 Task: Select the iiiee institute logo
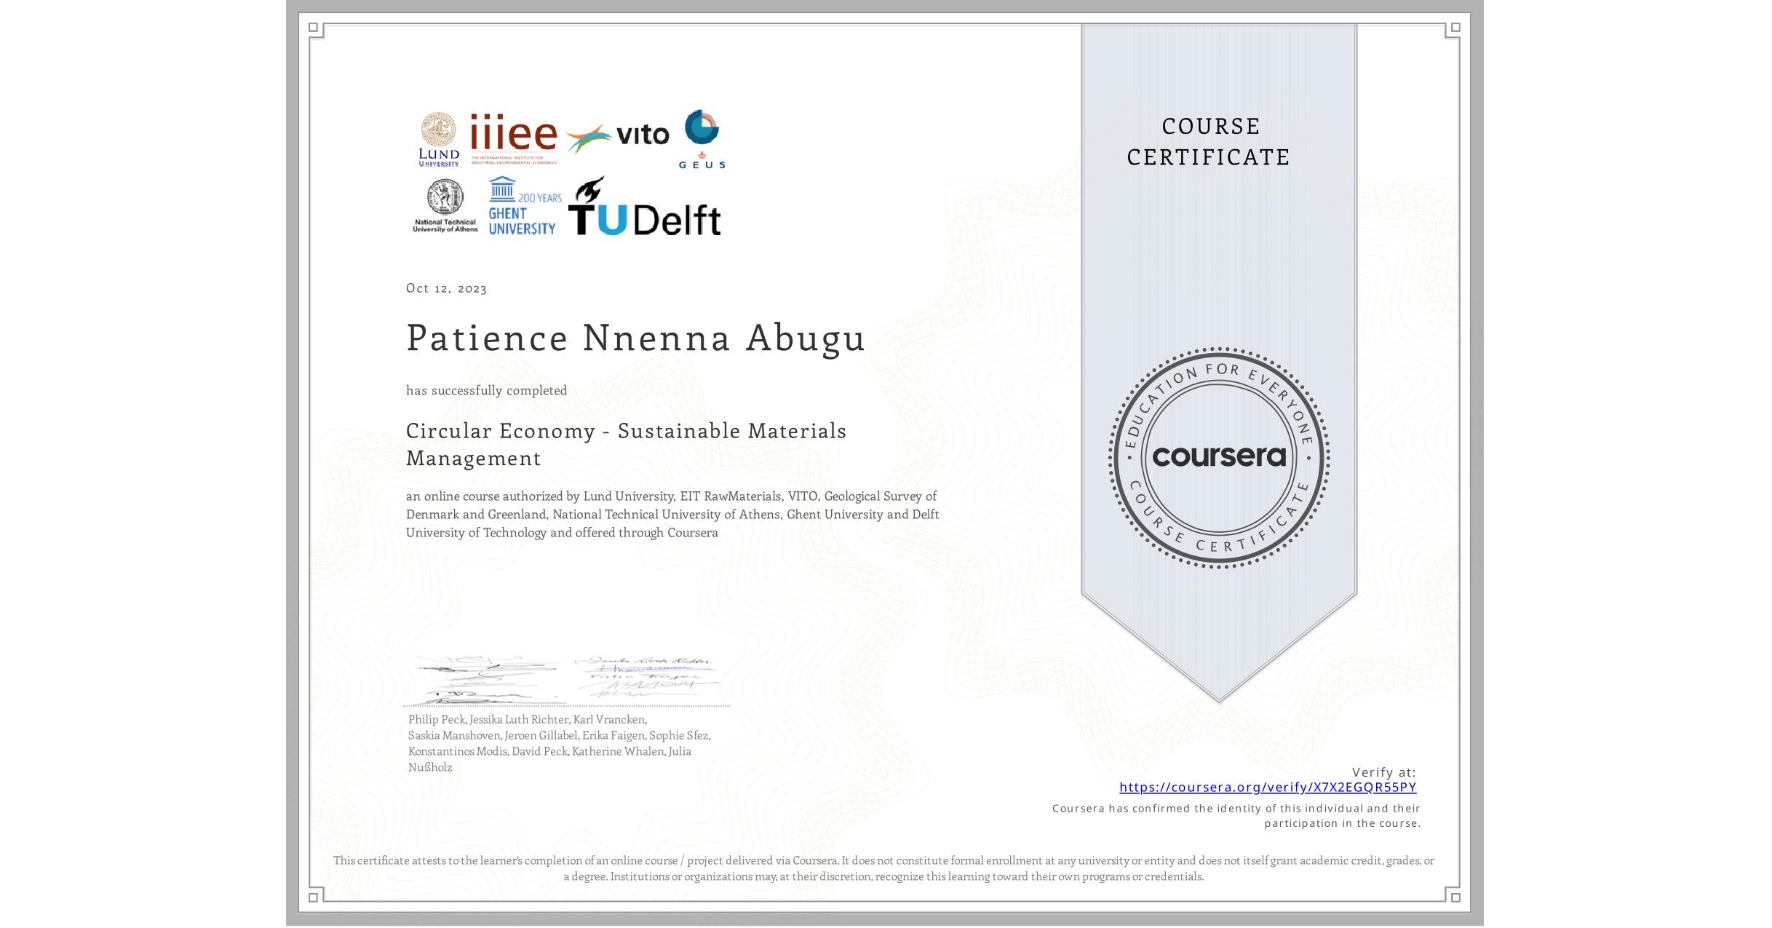click(512, 135)
